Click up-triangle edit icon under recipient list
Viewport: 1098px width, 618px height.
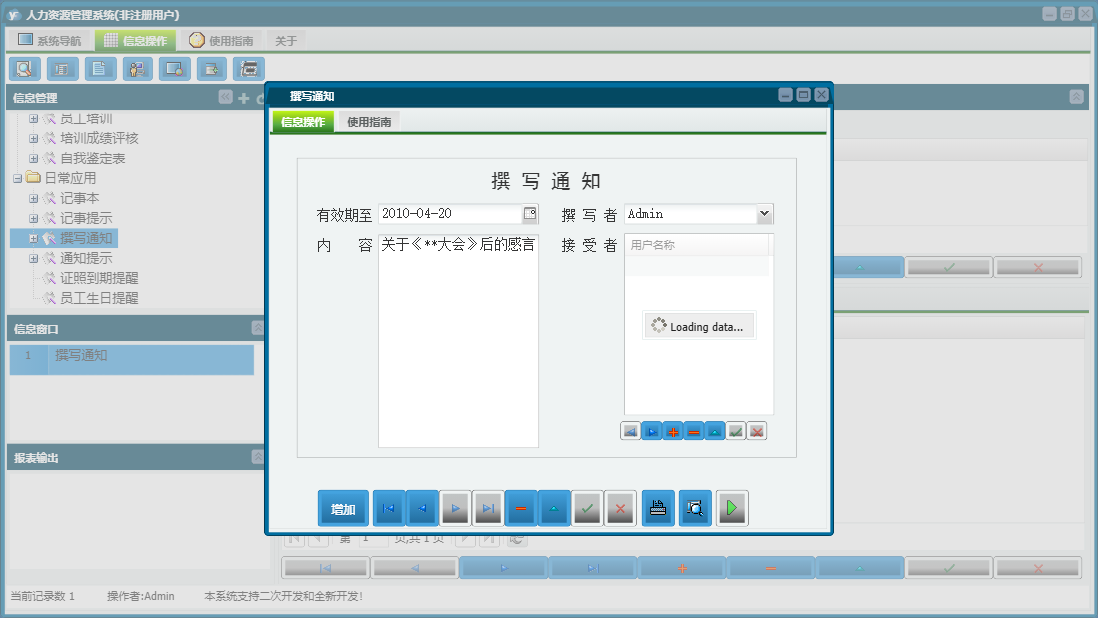point(715,431)
